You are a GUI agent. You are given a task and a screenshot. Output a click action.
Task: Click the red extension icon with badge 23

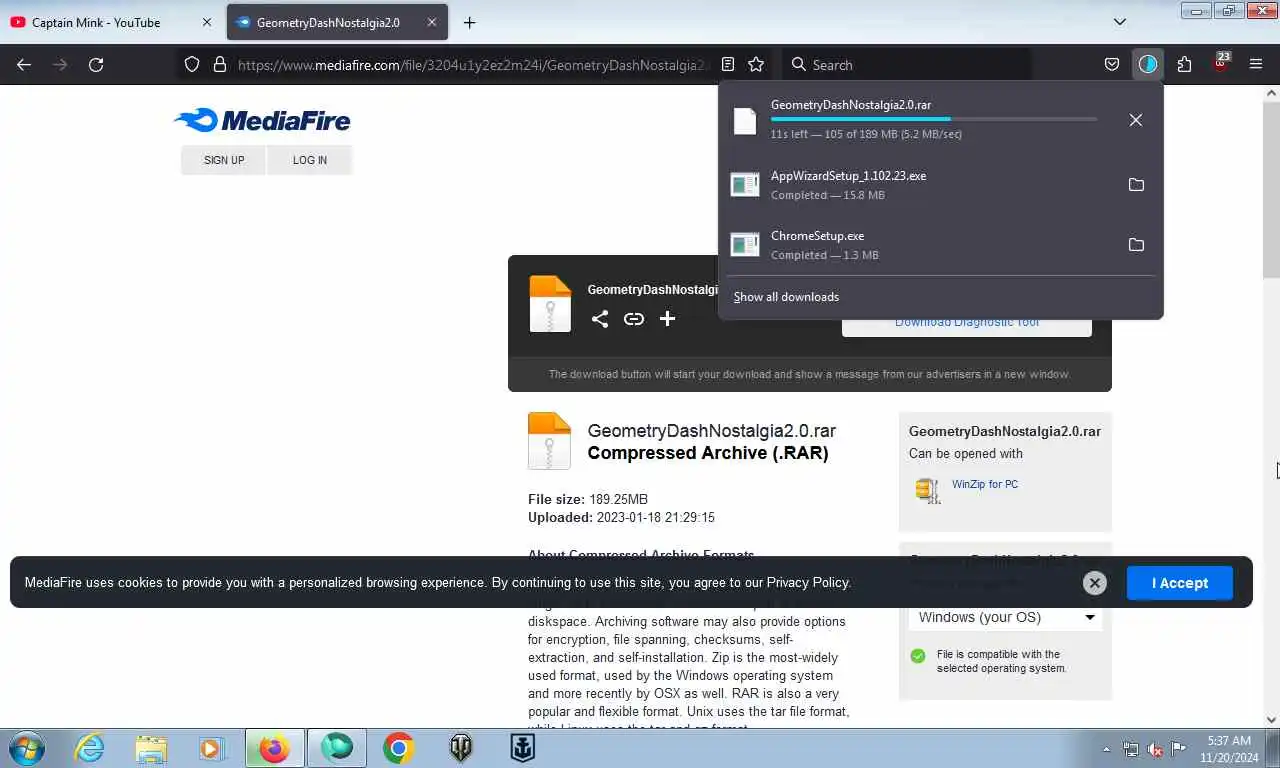pos(1220,63)
